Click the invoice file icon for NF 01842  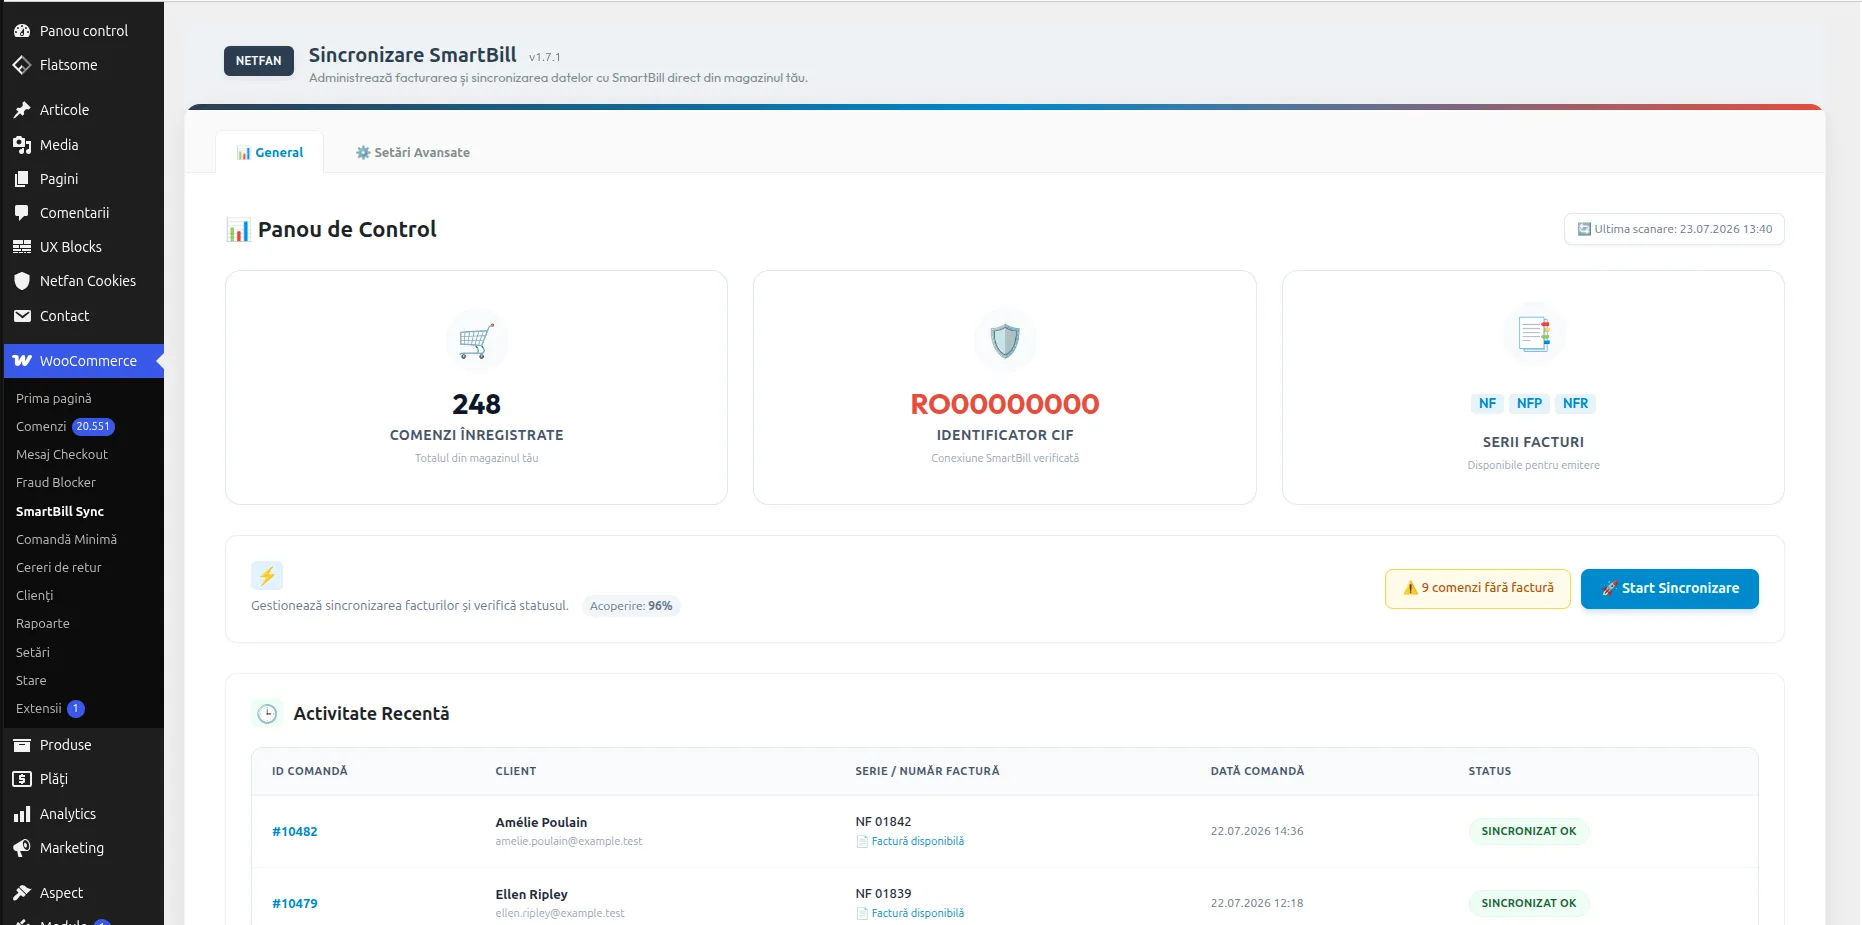(x=862, y=842)
